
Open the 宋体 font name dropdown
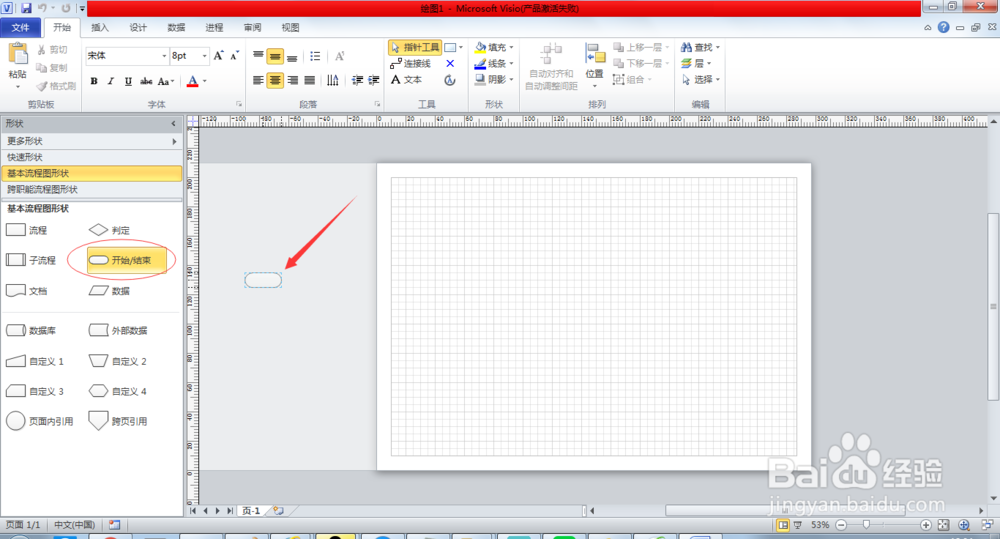click(x=164, y=55)
